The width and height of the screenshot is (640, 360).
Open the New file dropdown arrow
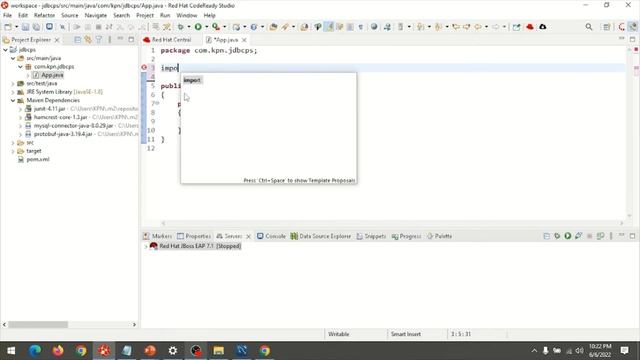16,27
